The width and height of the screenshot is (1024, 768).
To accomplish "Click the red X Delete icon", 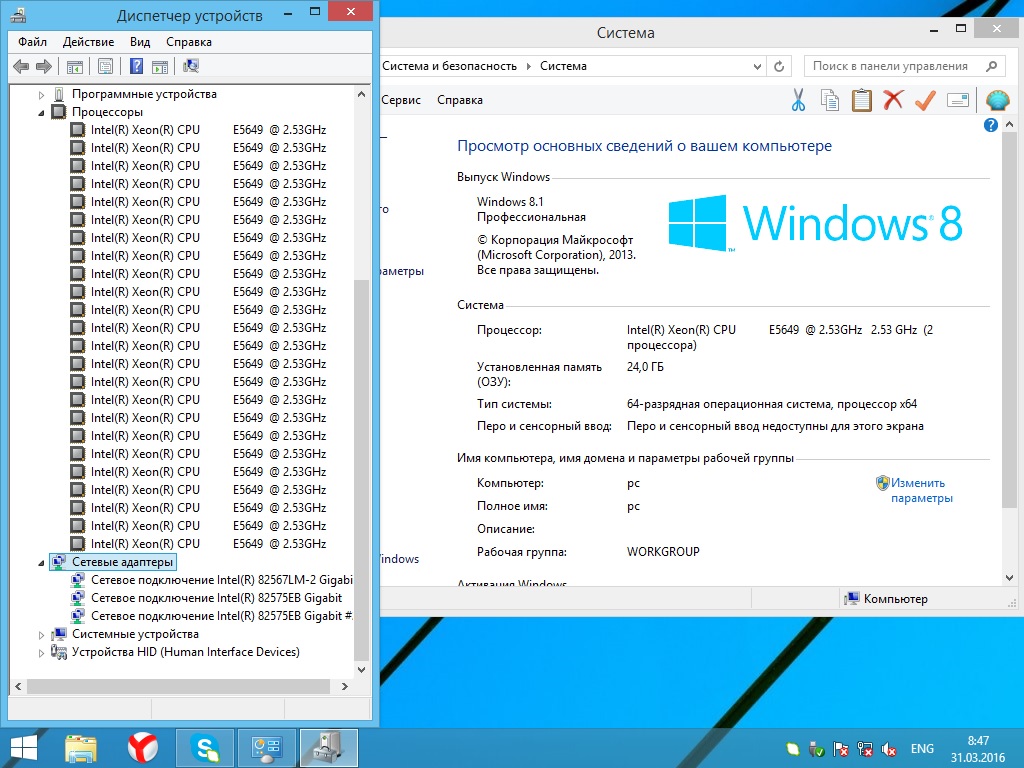I will [x=893, y=101].
